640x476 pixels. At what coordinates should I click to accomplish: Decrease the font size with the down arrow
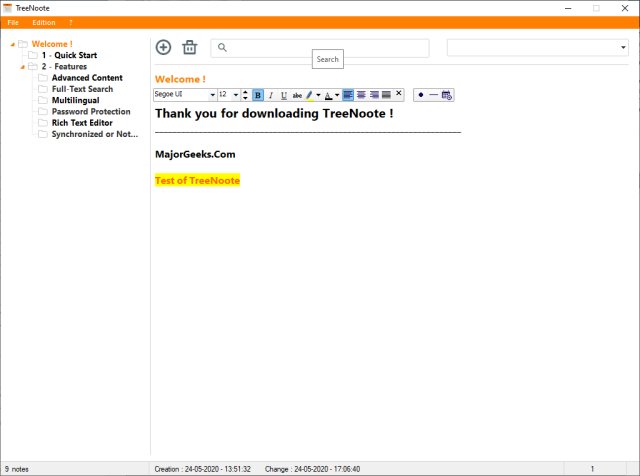click(245, 98)
